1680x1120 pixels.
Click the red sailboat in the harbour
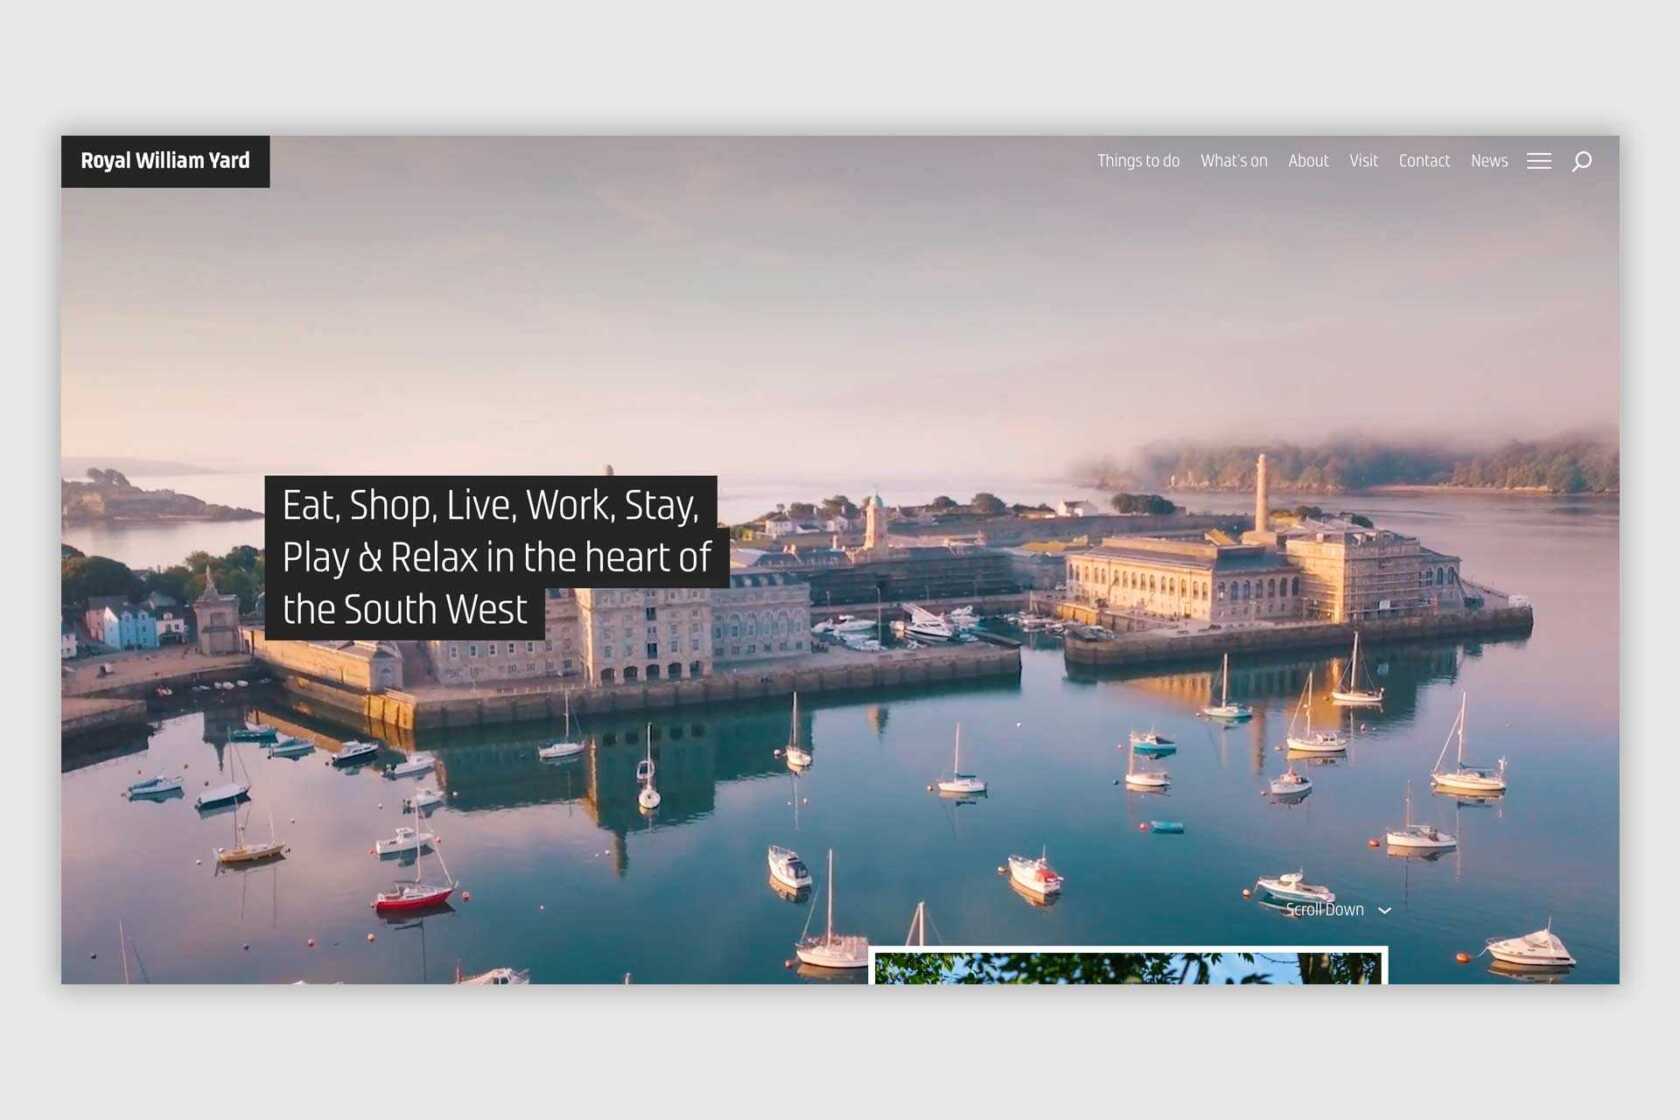(x=413, y=896)
